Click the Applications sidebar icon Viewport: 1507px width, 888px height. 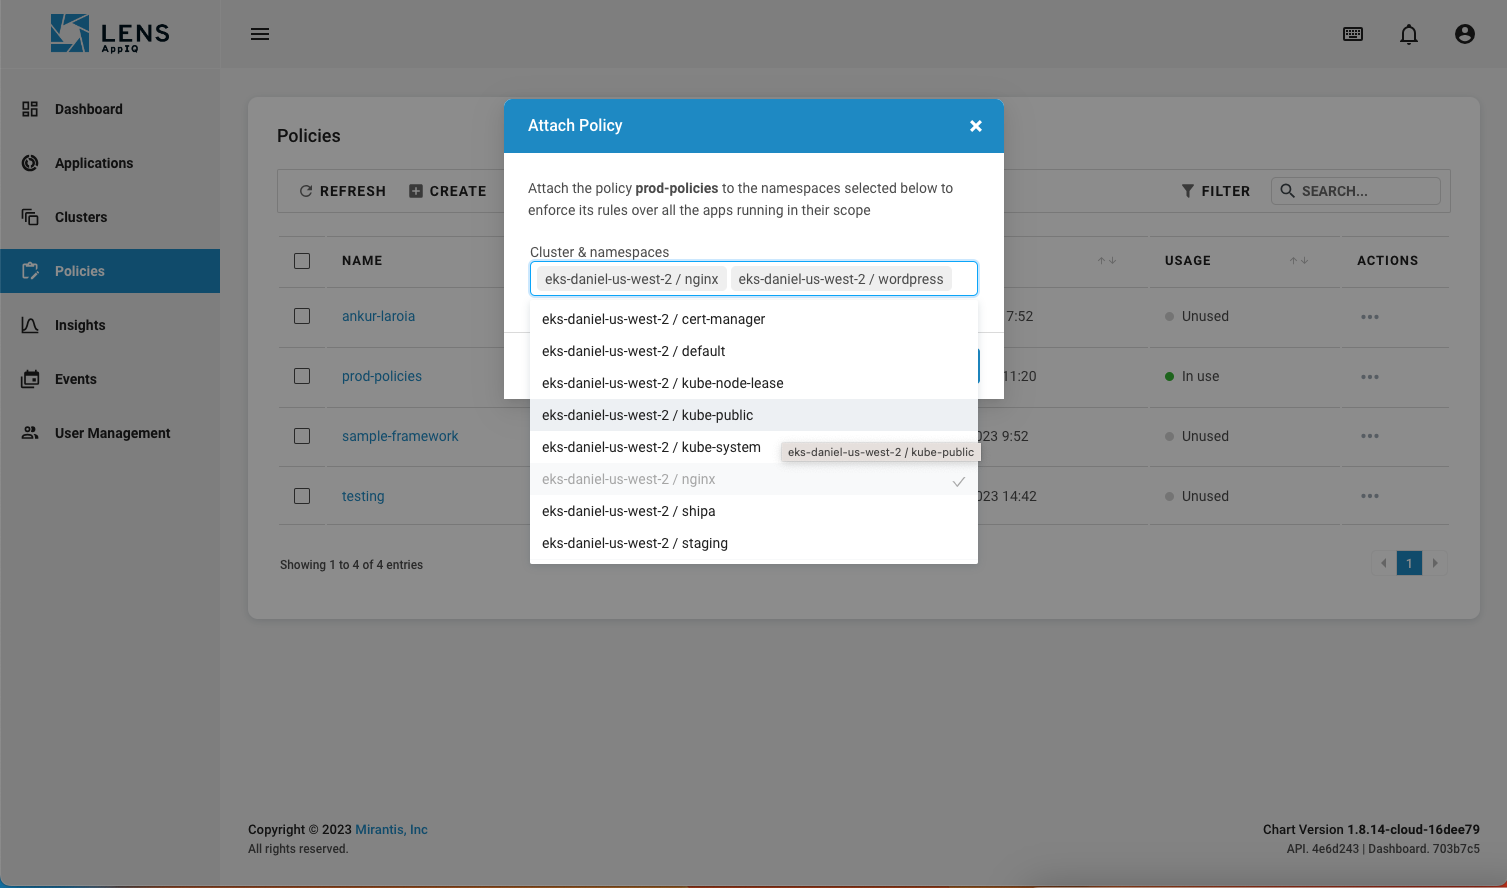click(30, 163)
